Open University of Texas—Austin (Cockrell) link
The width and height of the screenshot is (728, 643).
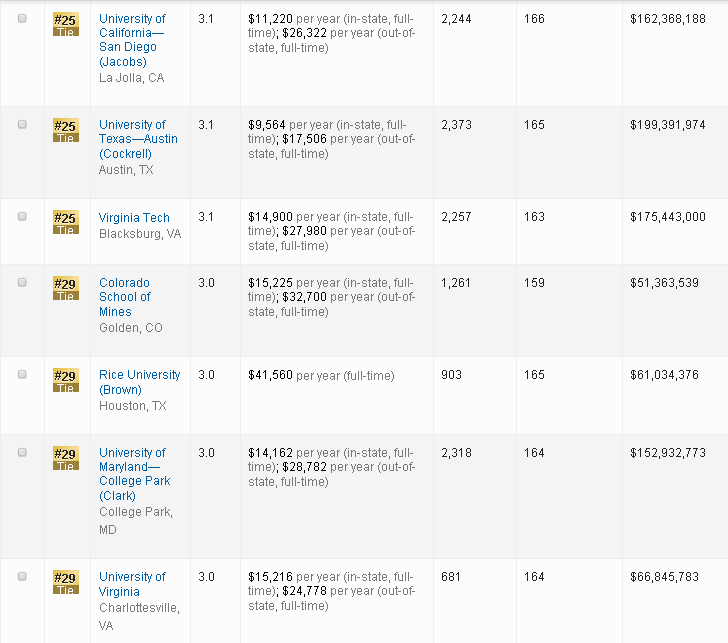[138, 139]
